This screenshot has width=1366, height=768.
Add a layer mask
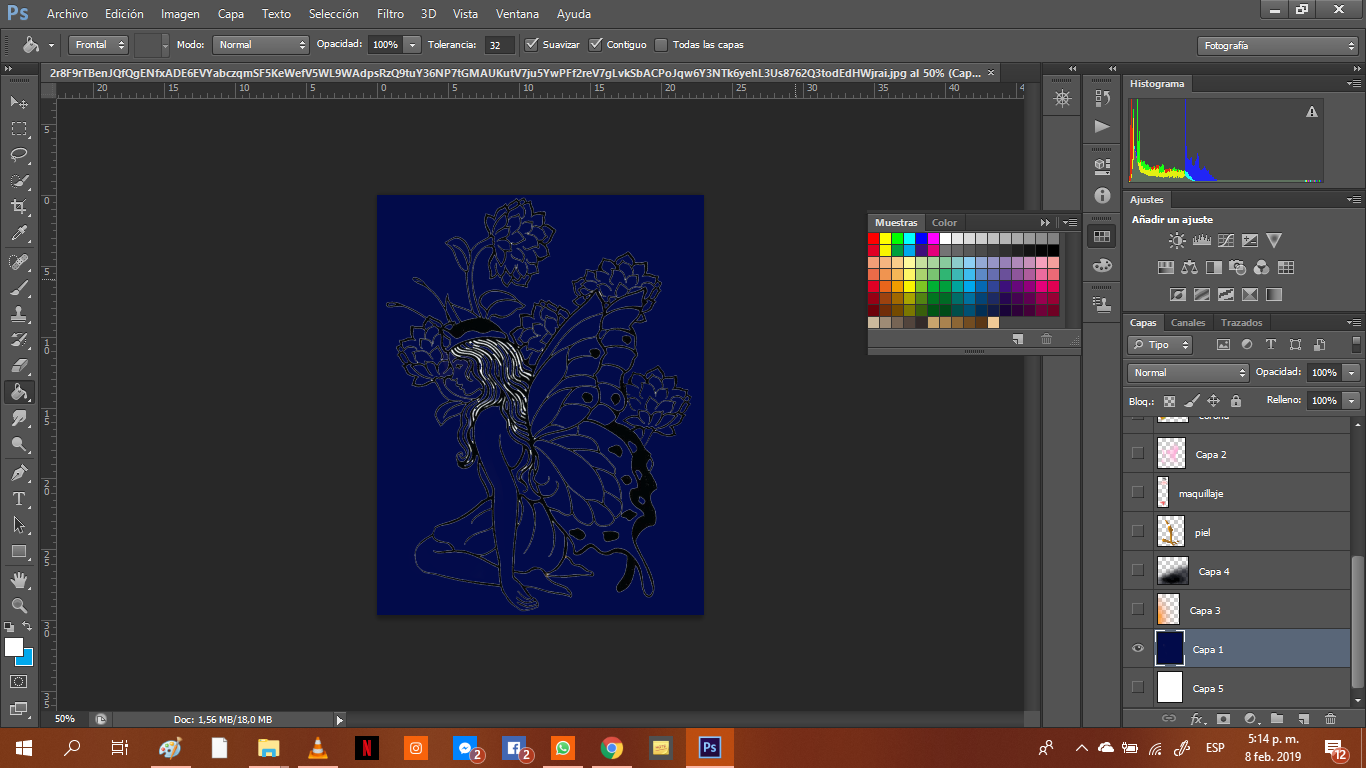pyautogui.click(x=1223, y=719)
